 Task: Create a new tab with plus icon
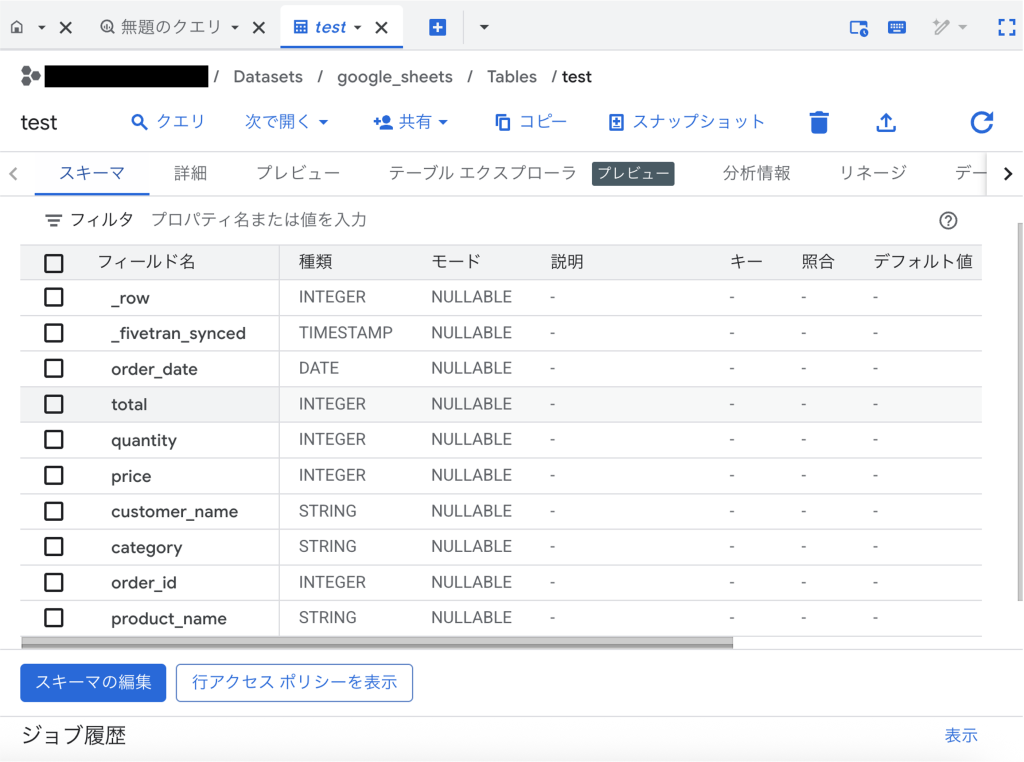[x=438, y=27]
